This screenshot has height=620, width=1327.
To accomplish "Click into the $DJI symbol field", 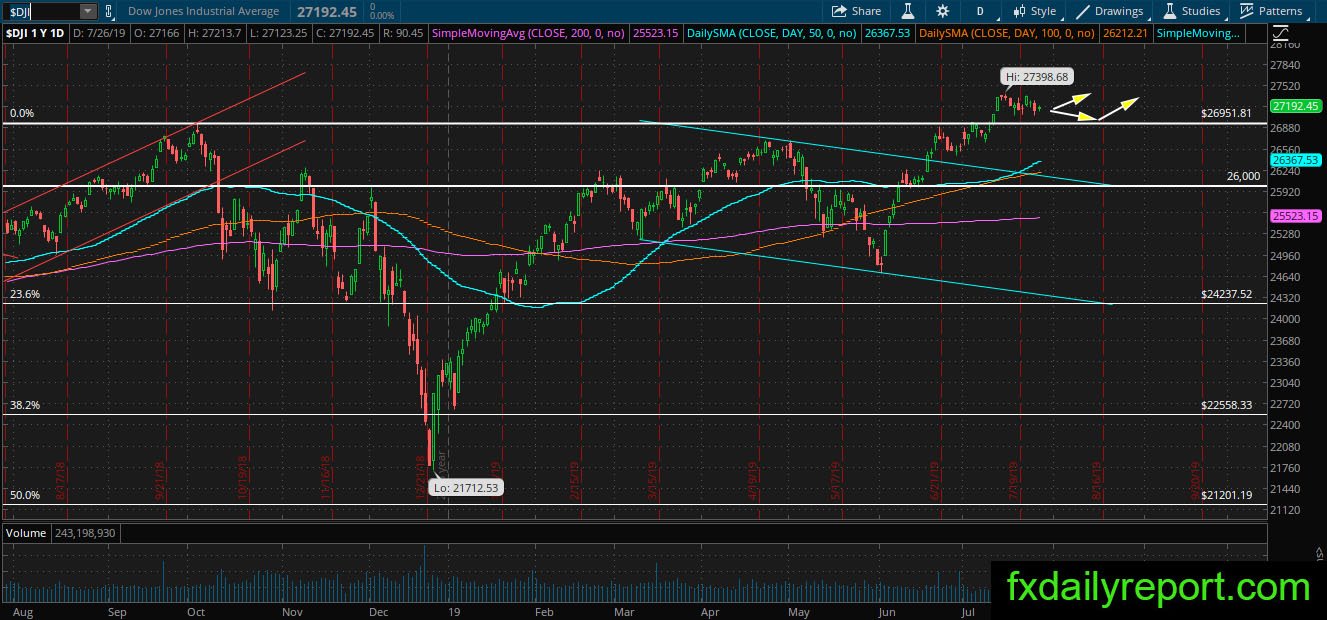I will pyautogui.click(x=40, y=11).
